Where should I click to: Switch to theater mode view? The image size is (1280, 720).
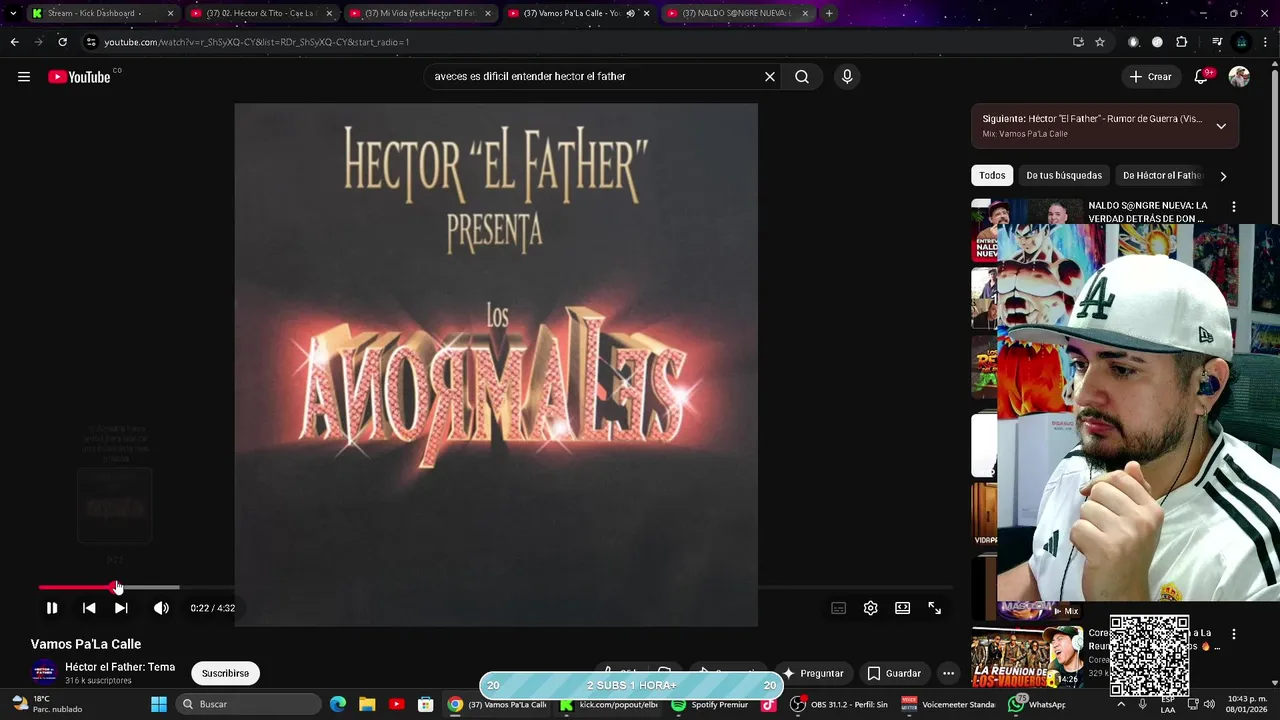[903, 608]
